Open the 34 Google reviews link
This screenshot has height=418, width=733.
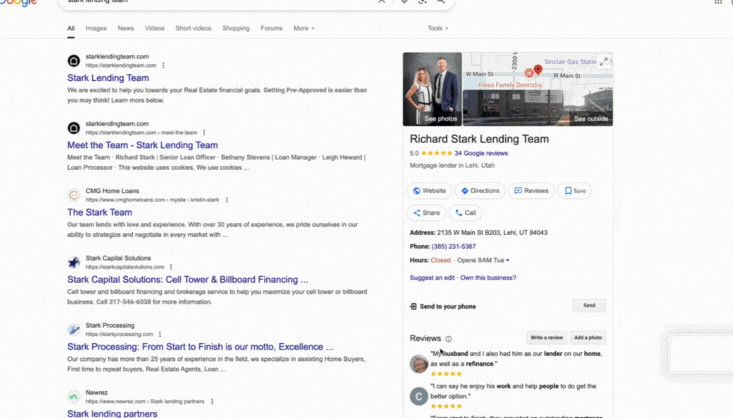(x=481, y=153)
